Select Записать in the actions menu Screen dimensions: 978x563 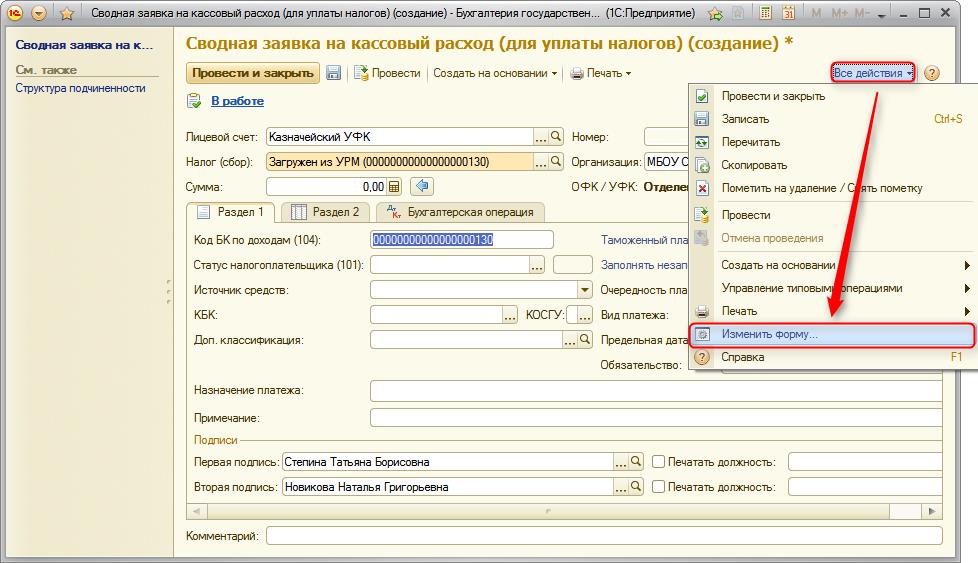pyautogui.click(x=832, y=119)
